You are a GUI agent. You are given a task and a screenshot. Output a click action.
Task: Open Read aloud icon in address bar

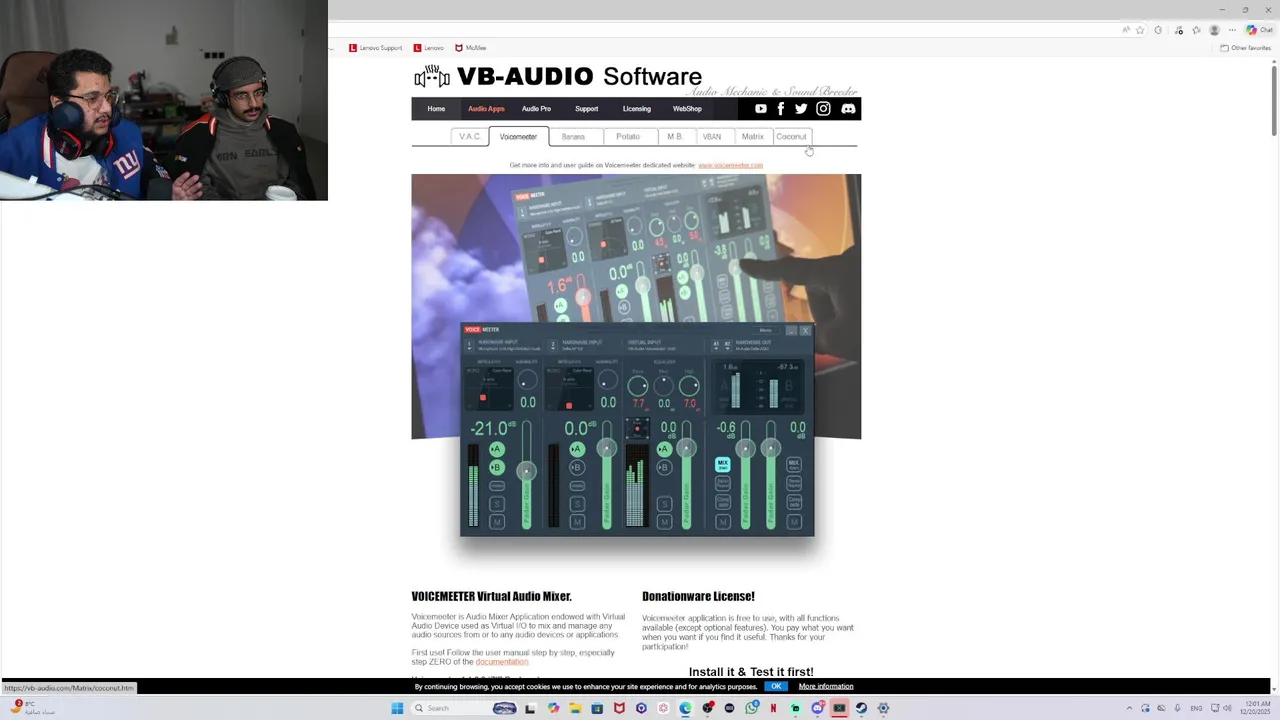(1126, 30)
